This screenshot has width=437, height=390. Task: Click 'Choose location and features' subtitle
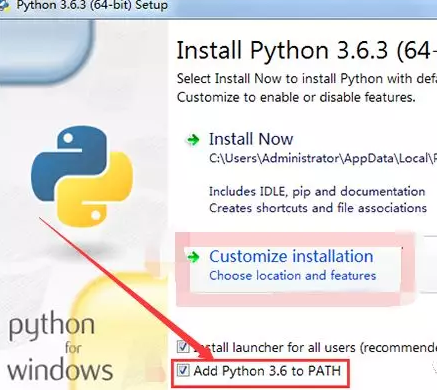pos(292,275)
